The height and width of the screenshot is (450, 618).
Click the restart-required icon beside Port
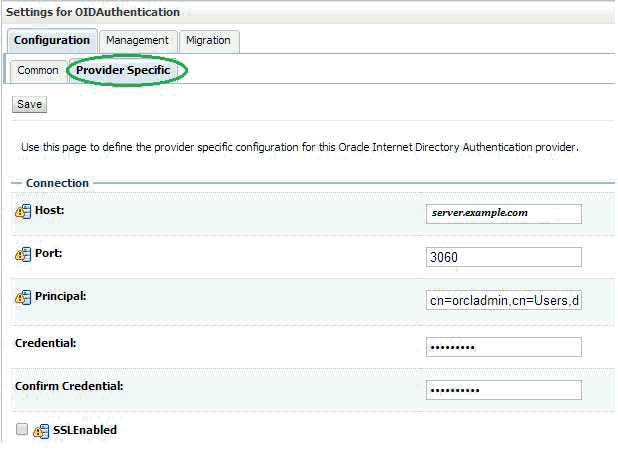click(x=23, y=254)
